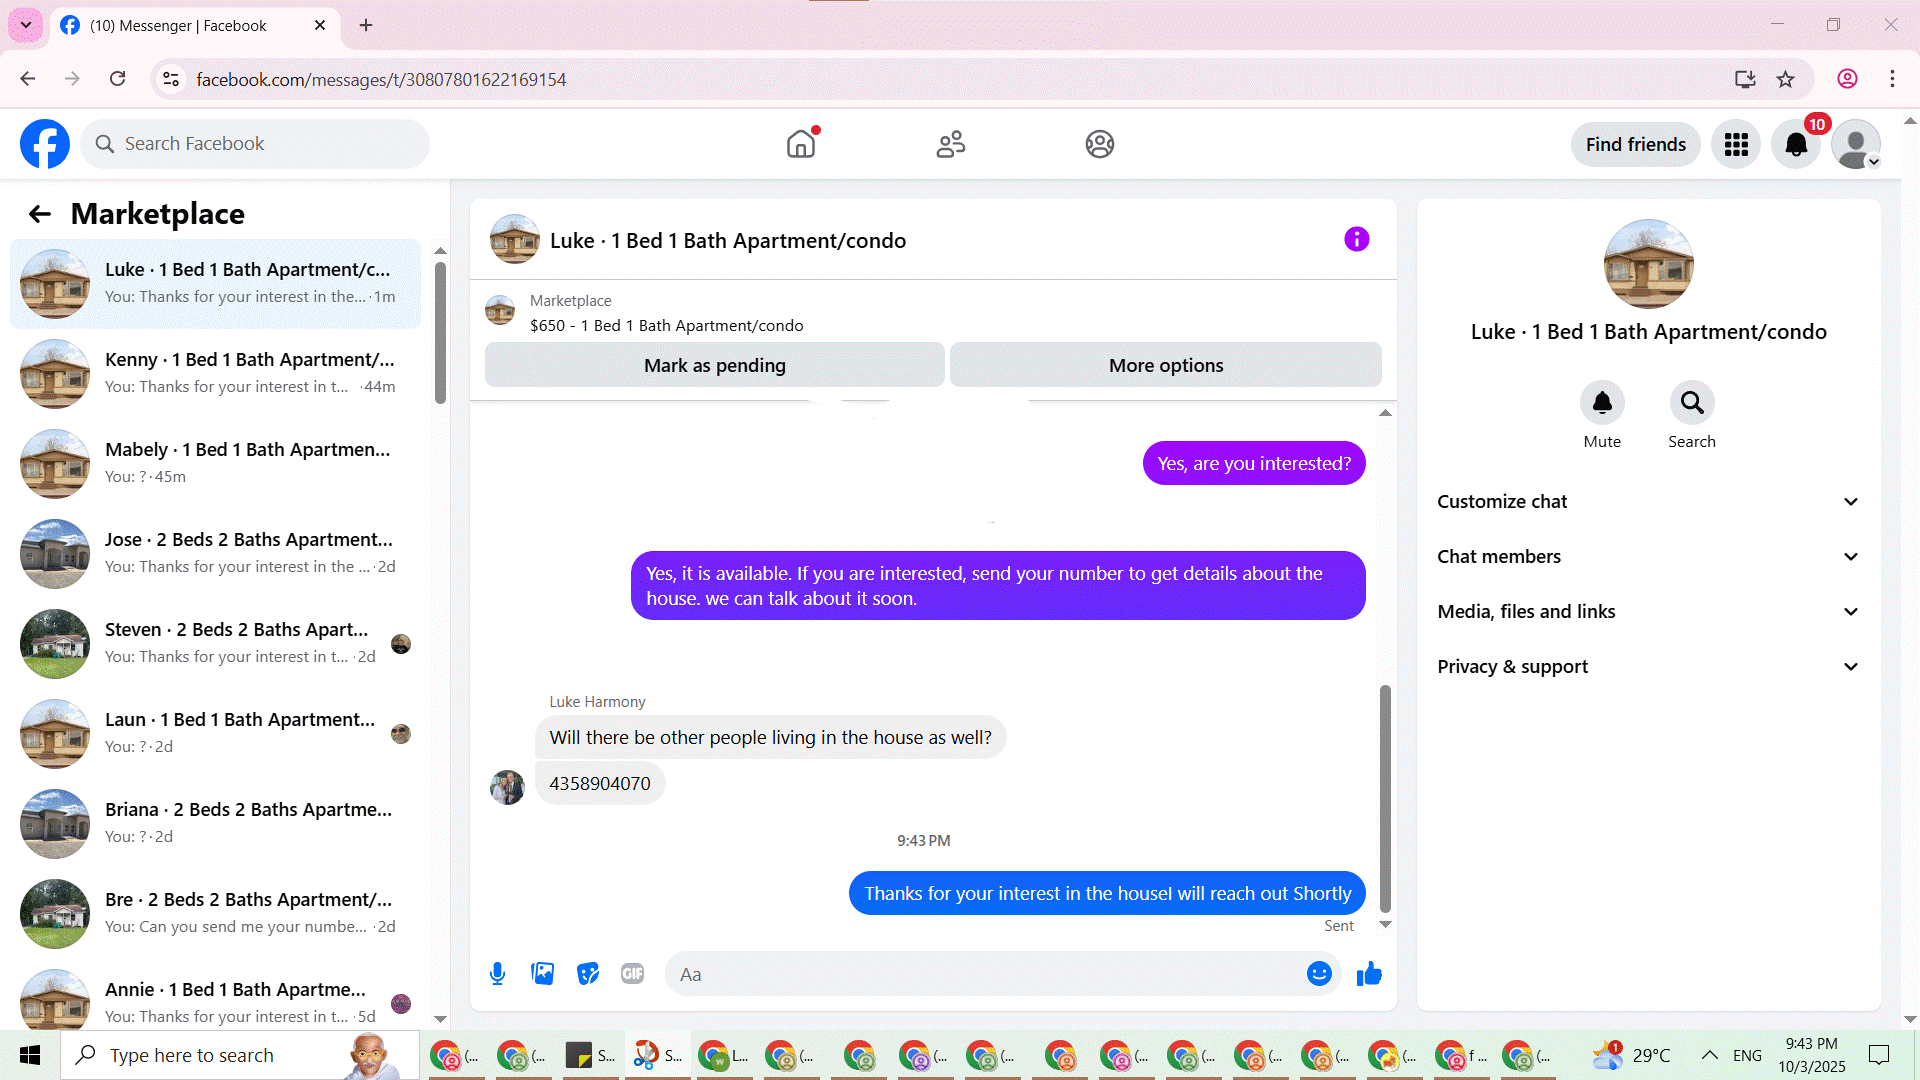The width and height of the screenshot is (1920, 1080).
Task: Click the ENG language indicator
Action: click(x=1747, y=1055)
